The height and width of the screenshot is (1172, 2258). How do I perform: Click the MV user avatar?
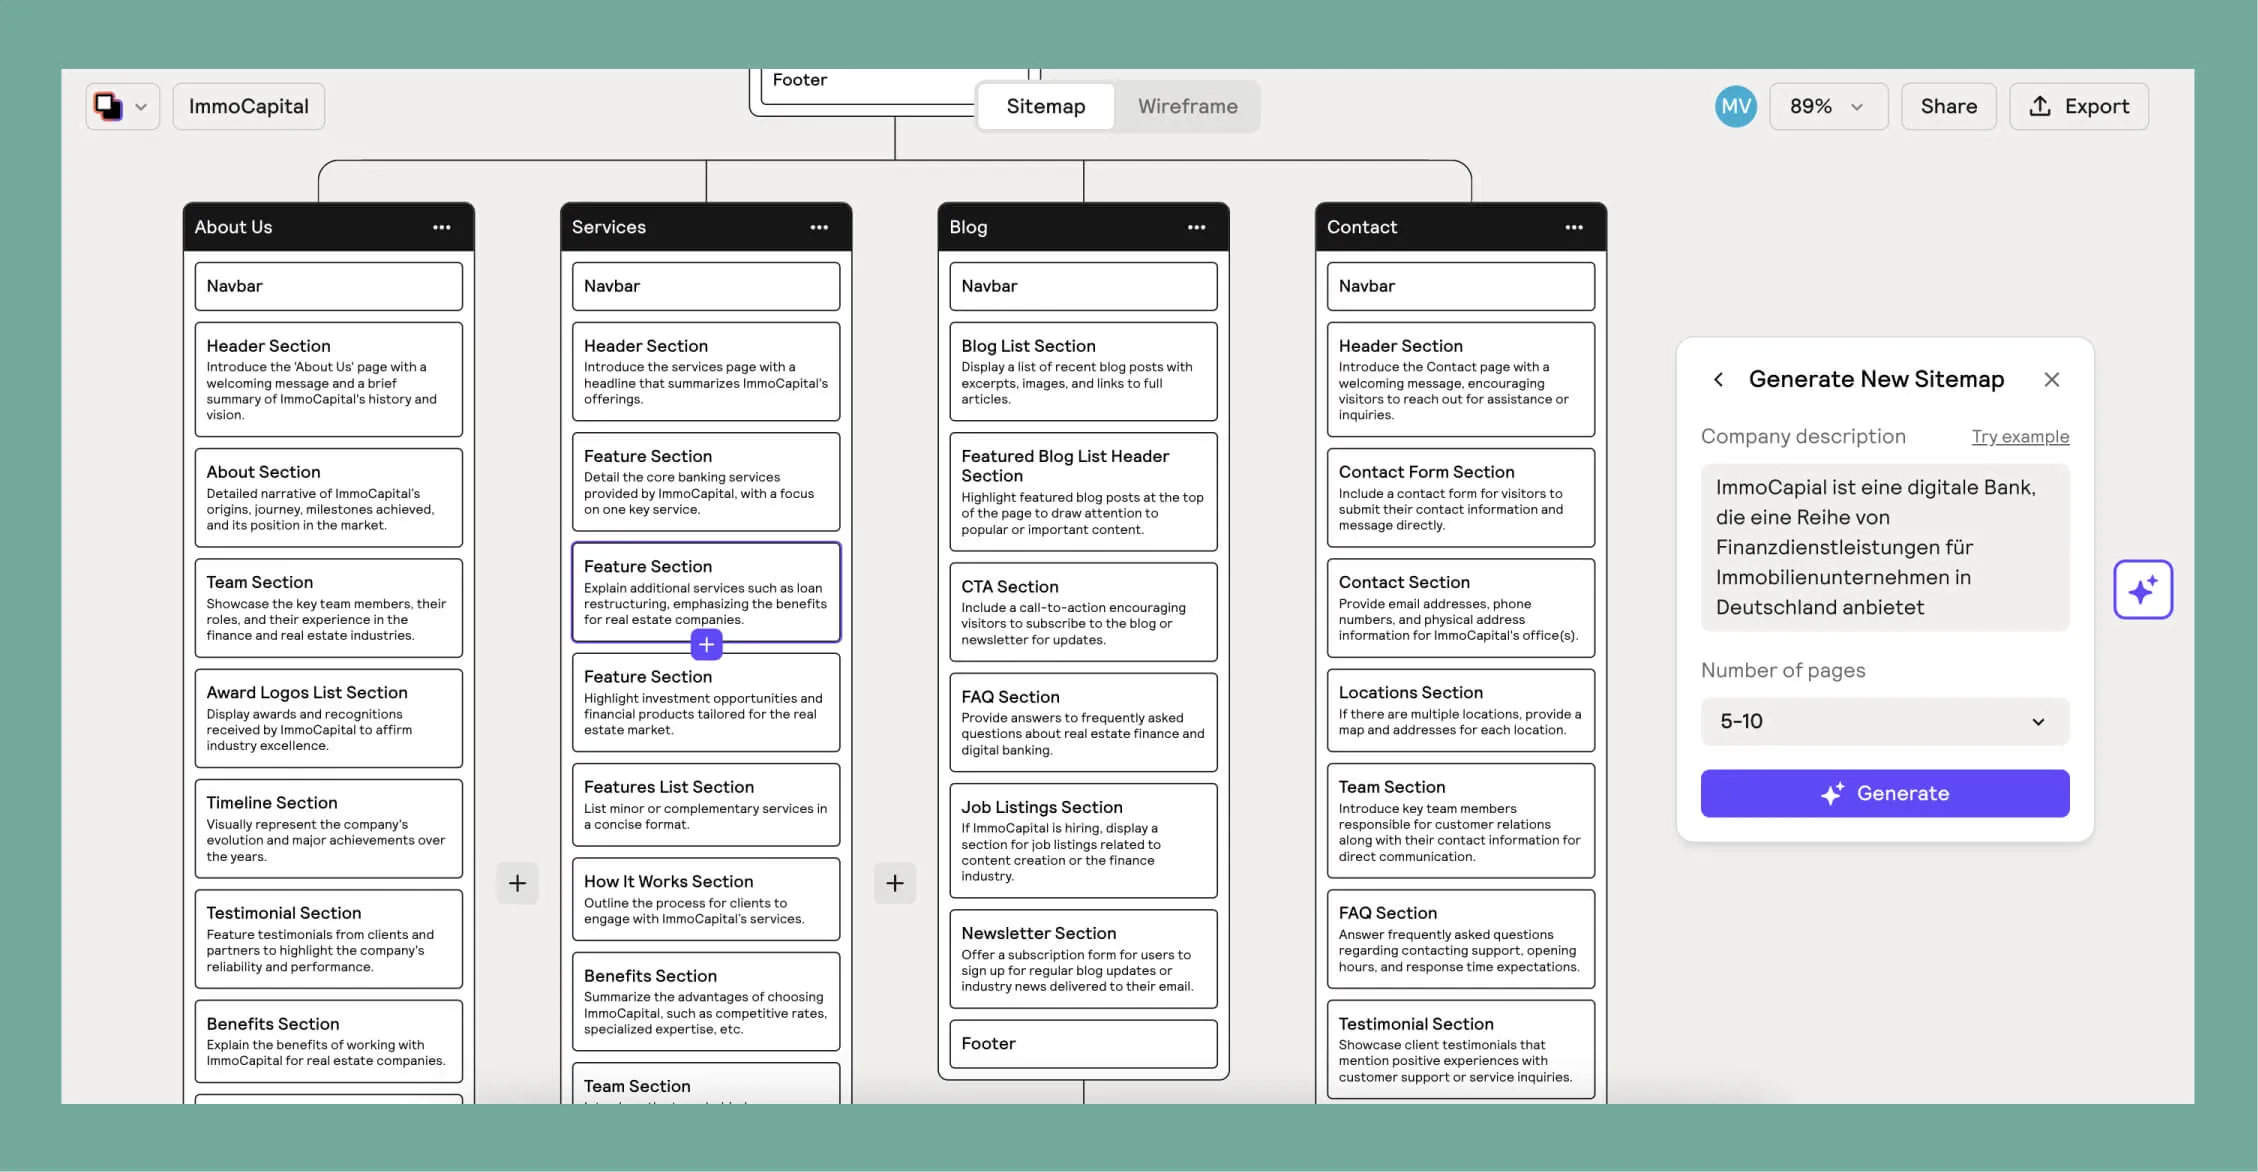1736,106
